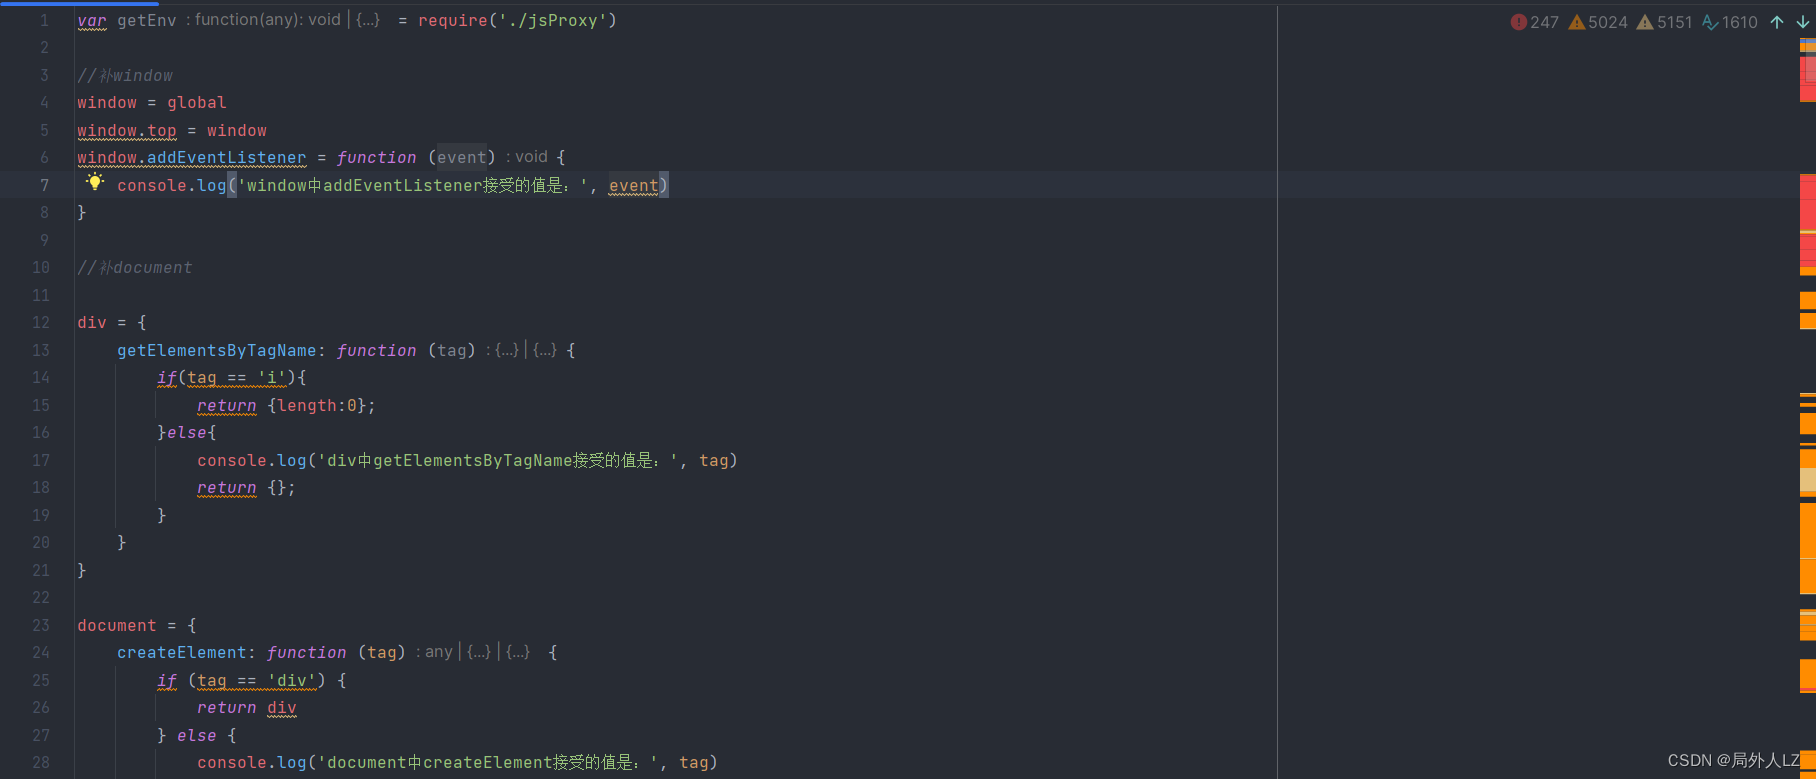Click the warnings indicator showing 5024
Viewport: 1816px width, 779px height.
[1598, 22]
